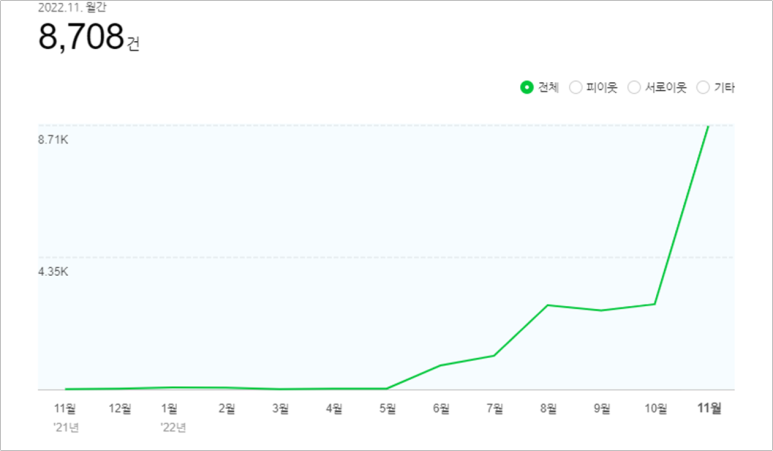This screenshot has height=451, width=773.
Task: Click the line's data point at 8월
Action: 548,305
